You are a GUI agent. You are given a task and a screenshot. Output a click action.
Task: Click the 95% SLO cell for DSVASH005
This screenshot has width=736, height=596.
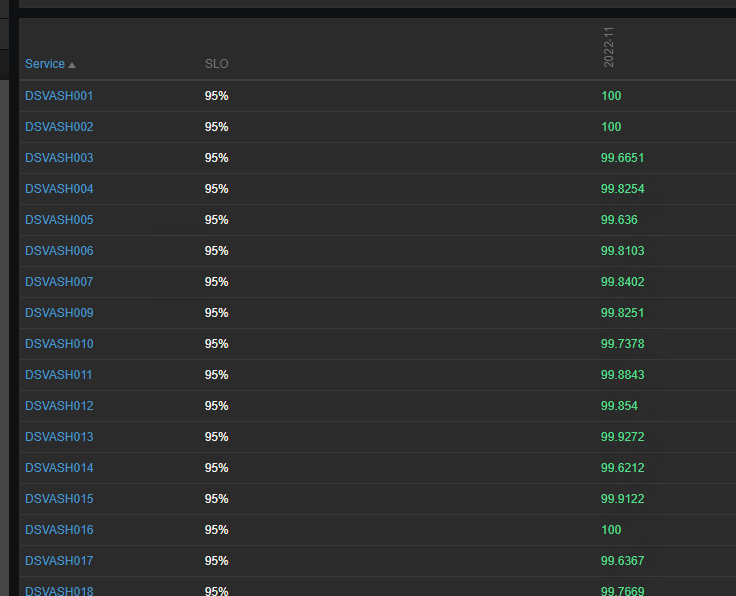point(216,220)
